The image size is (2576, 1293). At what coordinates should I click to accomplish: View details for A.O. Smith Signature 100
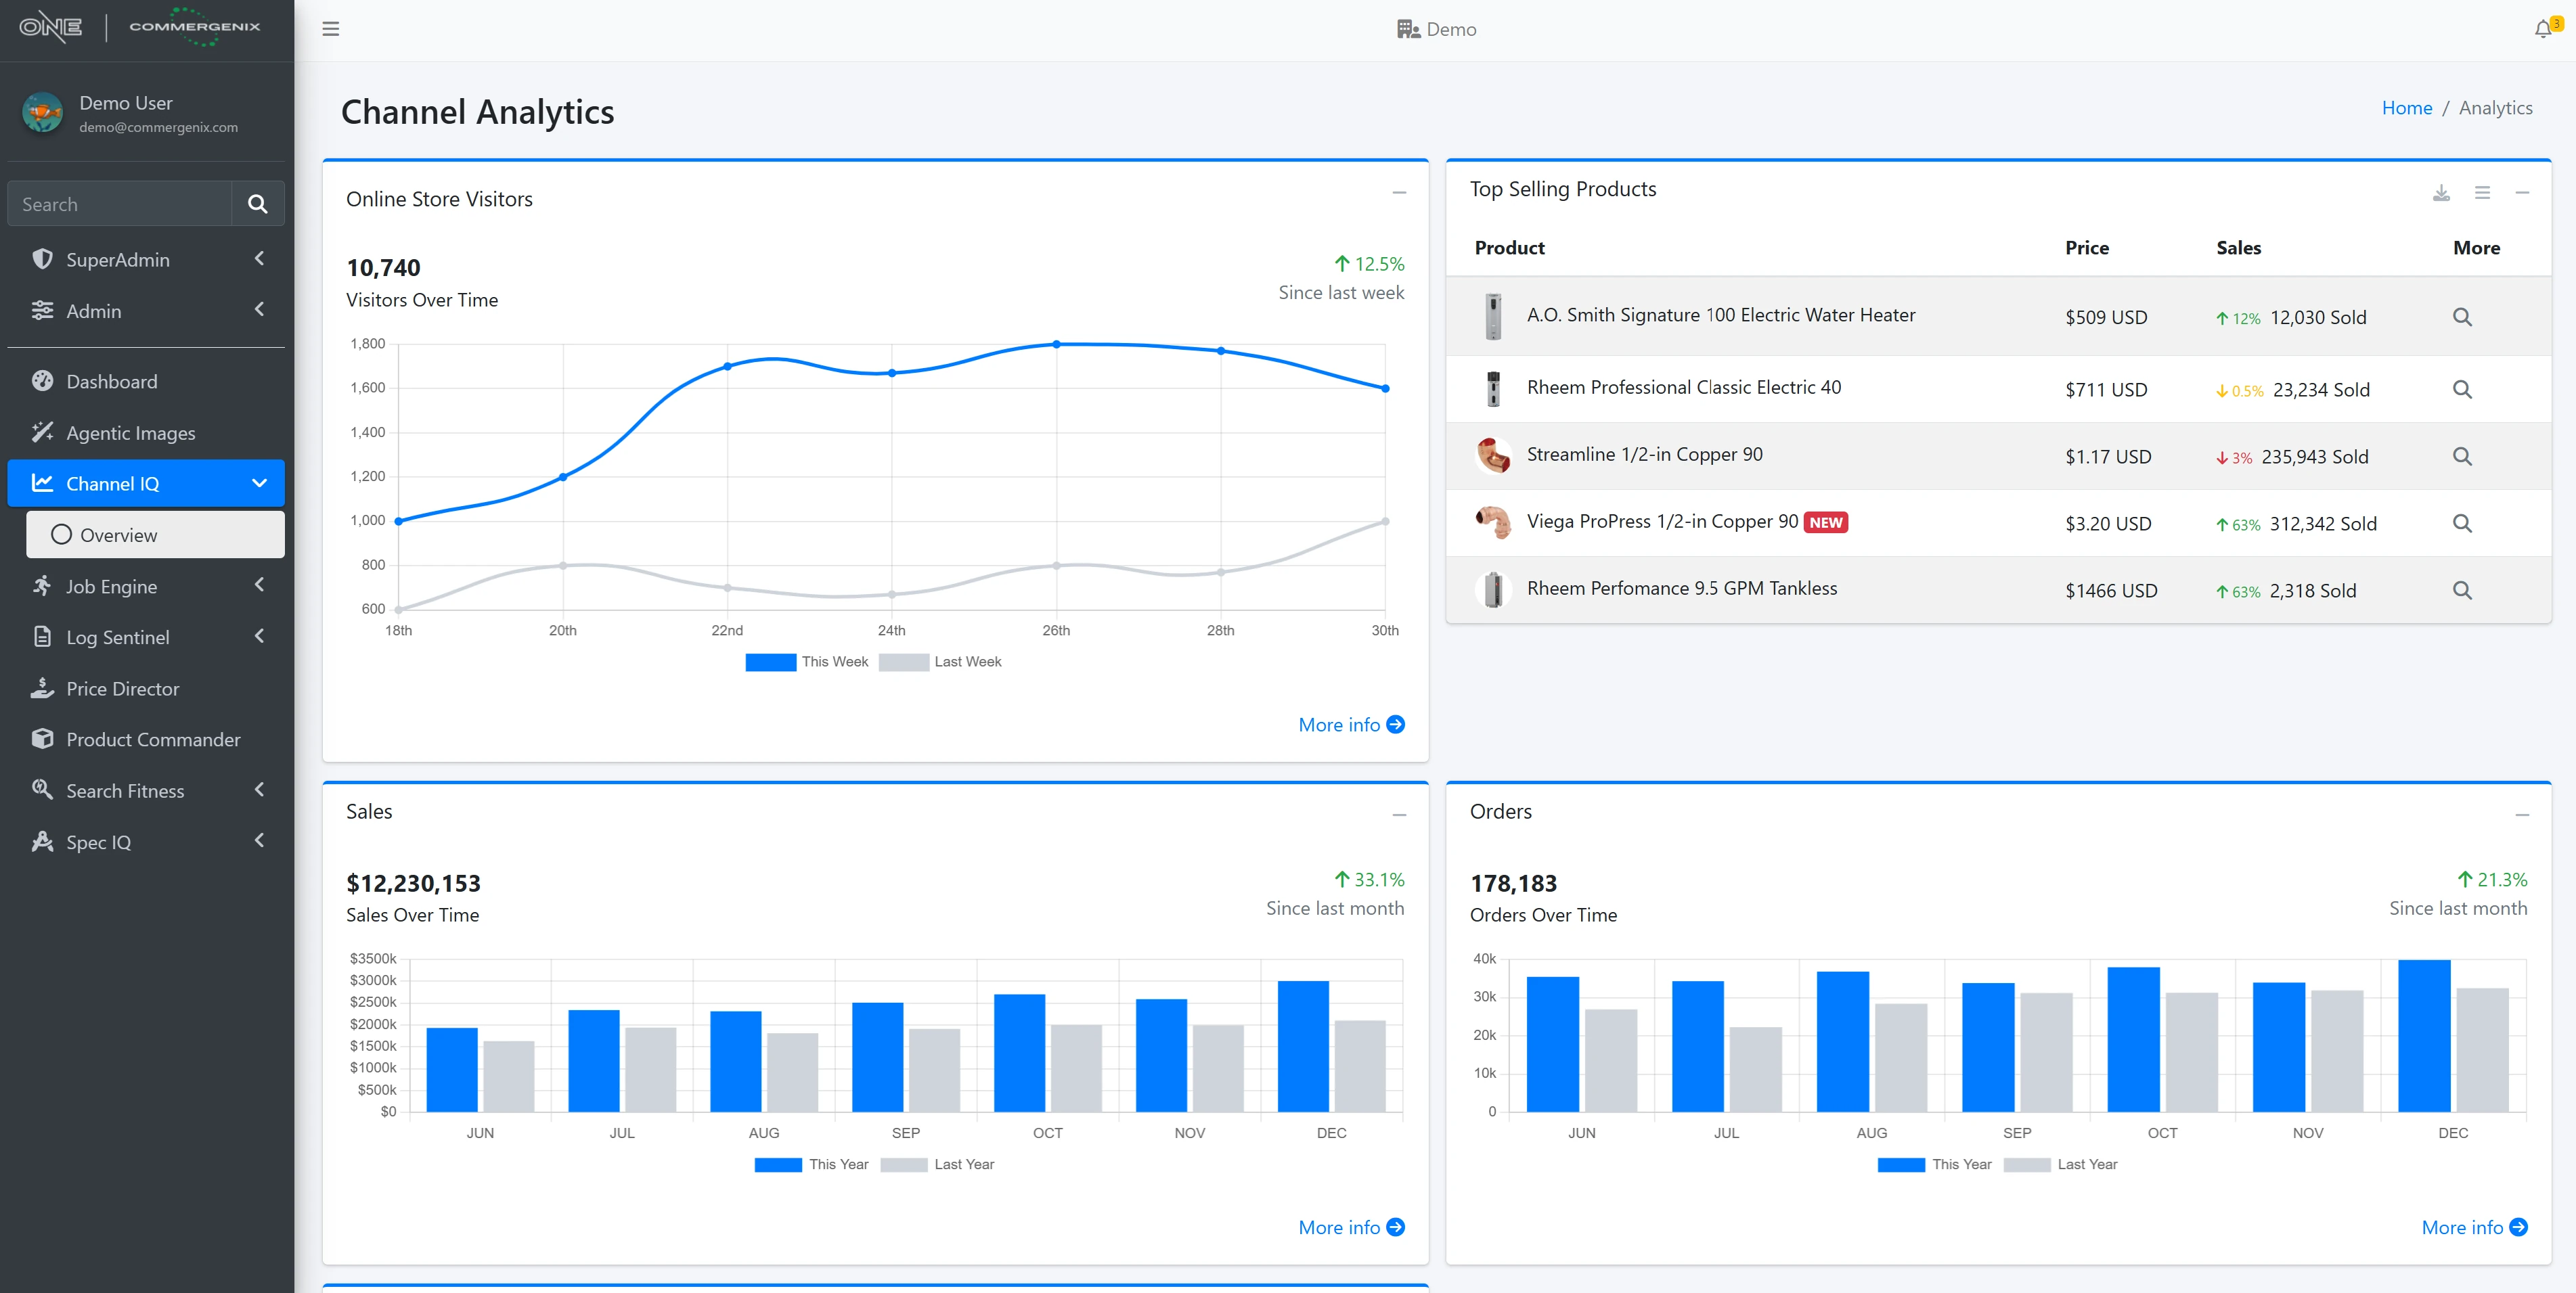click(x=2462, y=317)
